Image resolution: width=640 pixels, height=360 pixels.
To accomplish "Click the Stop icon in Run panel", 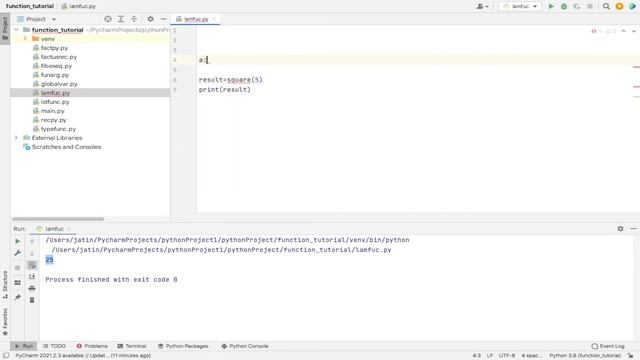I will (x=18, y=268).
